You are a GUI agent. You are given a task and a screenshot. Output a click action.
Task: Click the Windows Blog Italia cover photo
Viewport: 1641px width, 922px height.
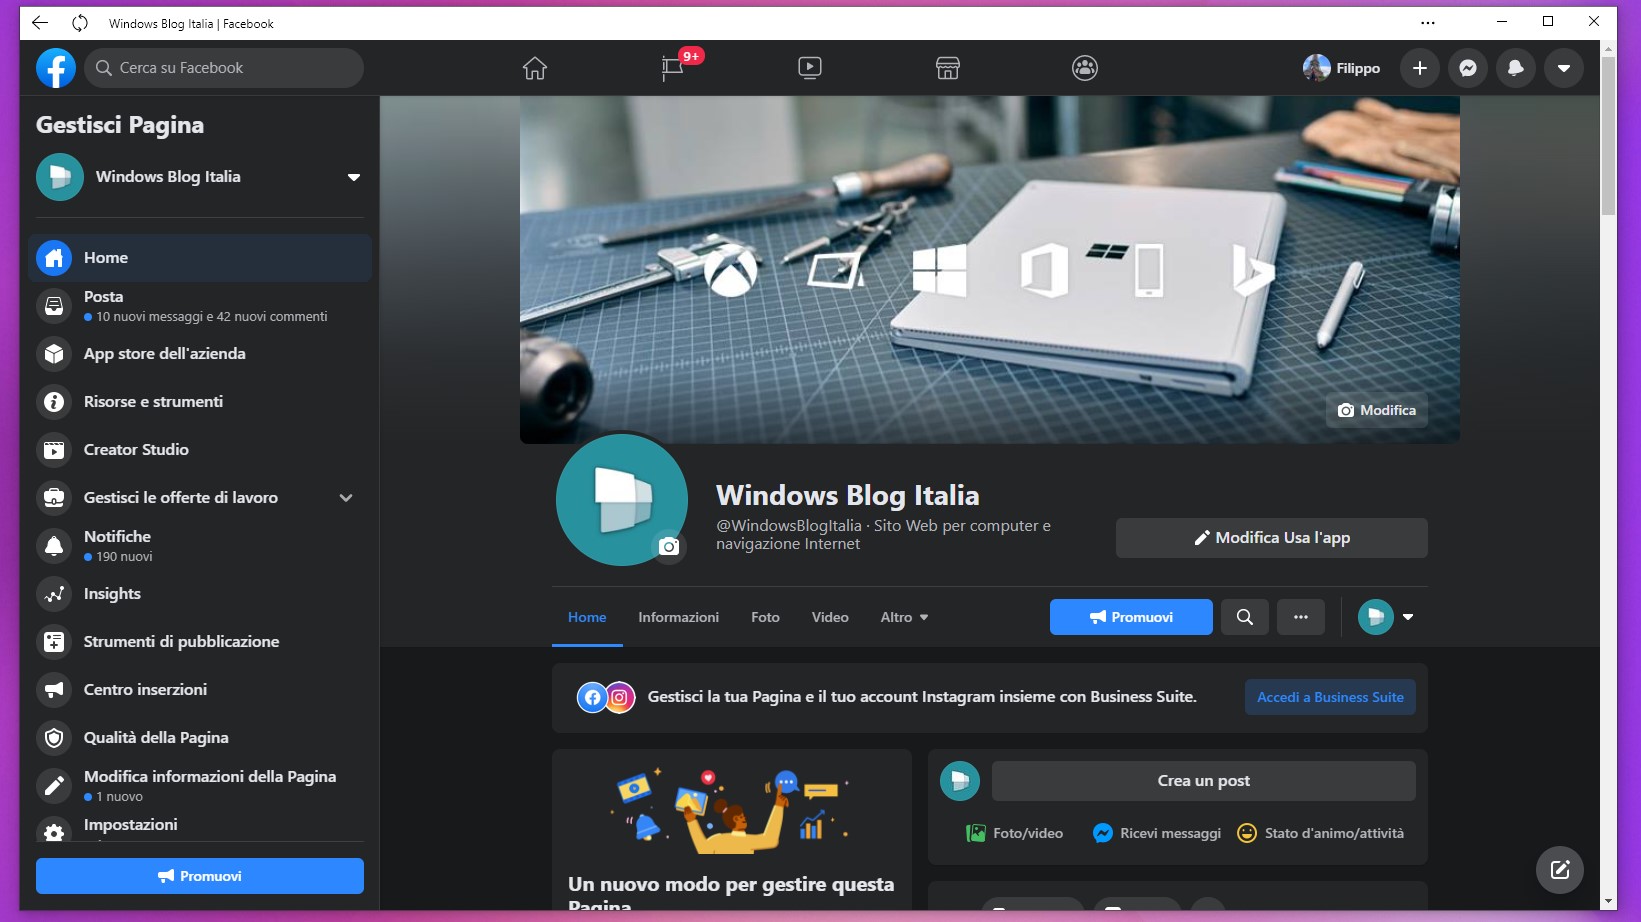point(990,270)
